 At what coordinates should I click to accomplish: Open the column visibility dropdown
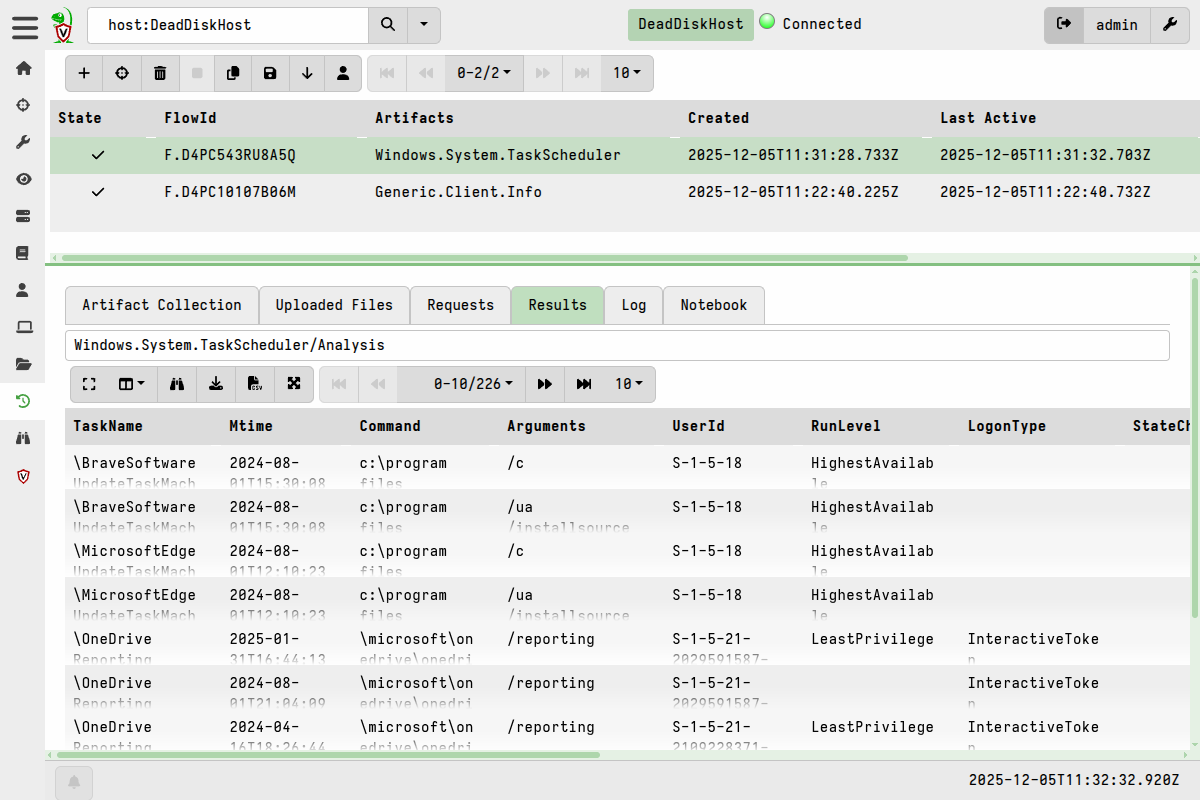pos(129,384)
